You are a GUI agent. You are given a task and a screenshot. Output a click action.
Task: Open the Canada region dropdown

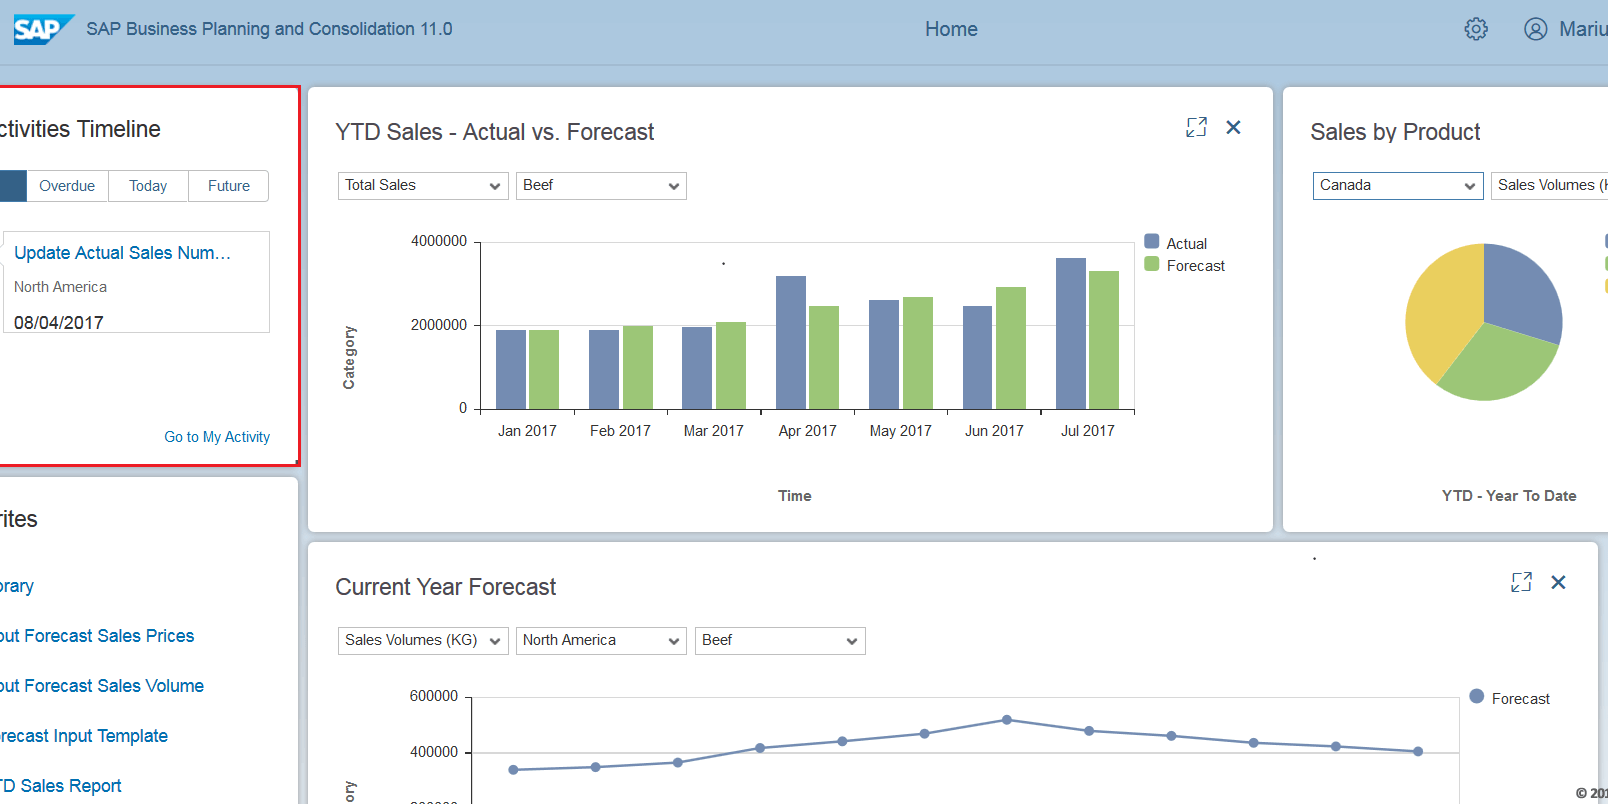point(1397,186)
